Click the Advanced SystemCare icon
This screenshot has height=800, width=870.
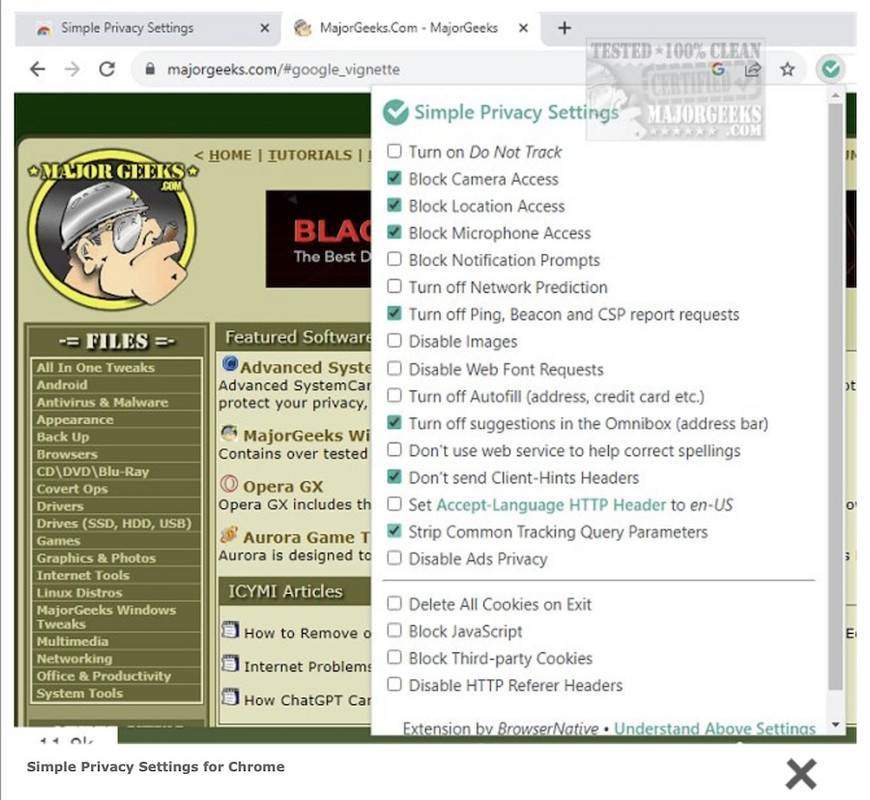pyautogui.click(x=230, y=364)
